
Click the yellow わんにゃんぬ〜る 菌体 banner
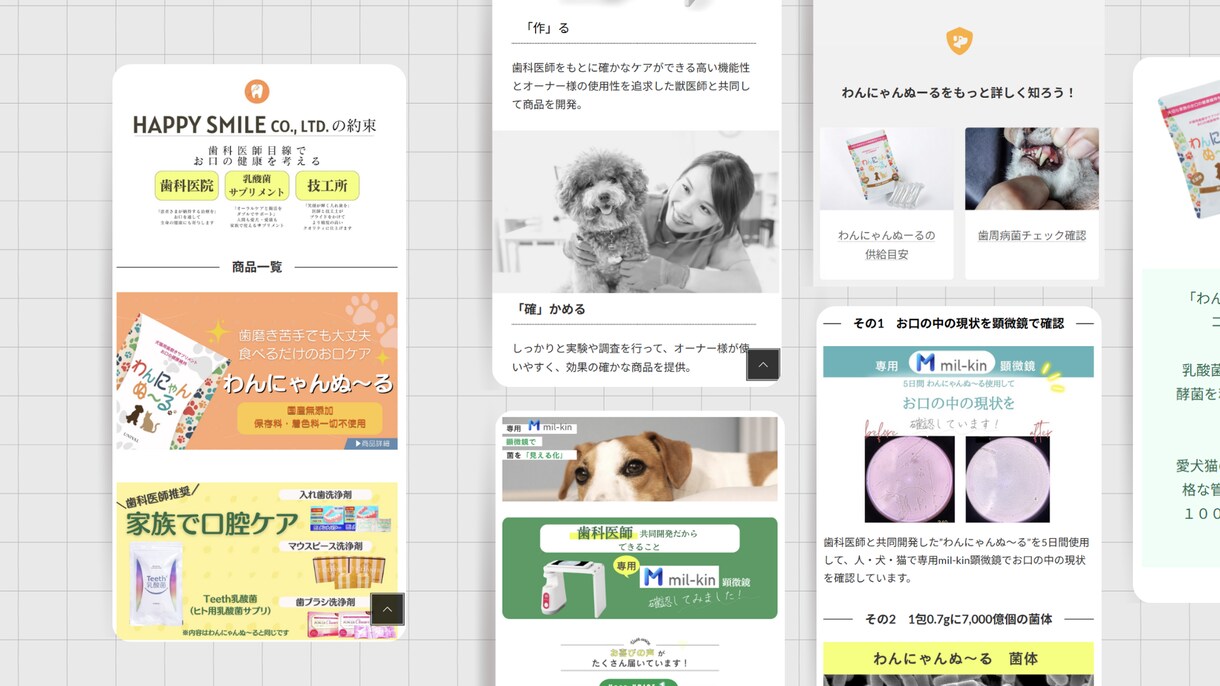[958, 658]
